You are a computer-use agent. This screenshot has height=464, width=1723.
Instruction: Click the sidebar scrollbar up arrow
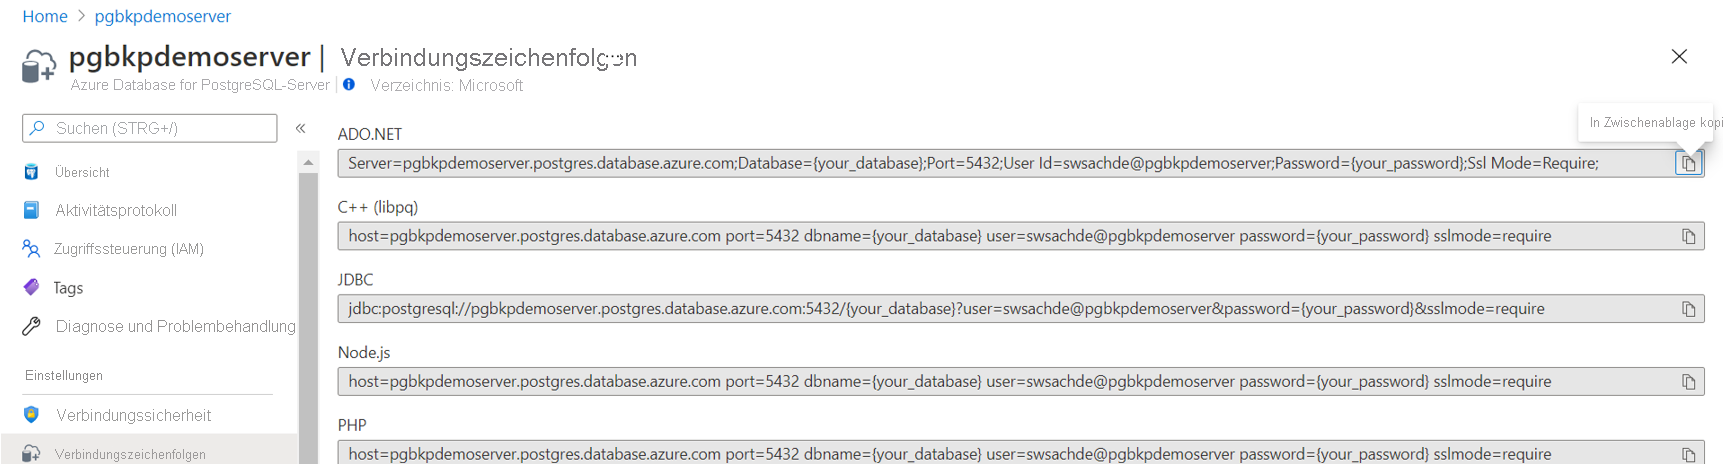(308, 162)
